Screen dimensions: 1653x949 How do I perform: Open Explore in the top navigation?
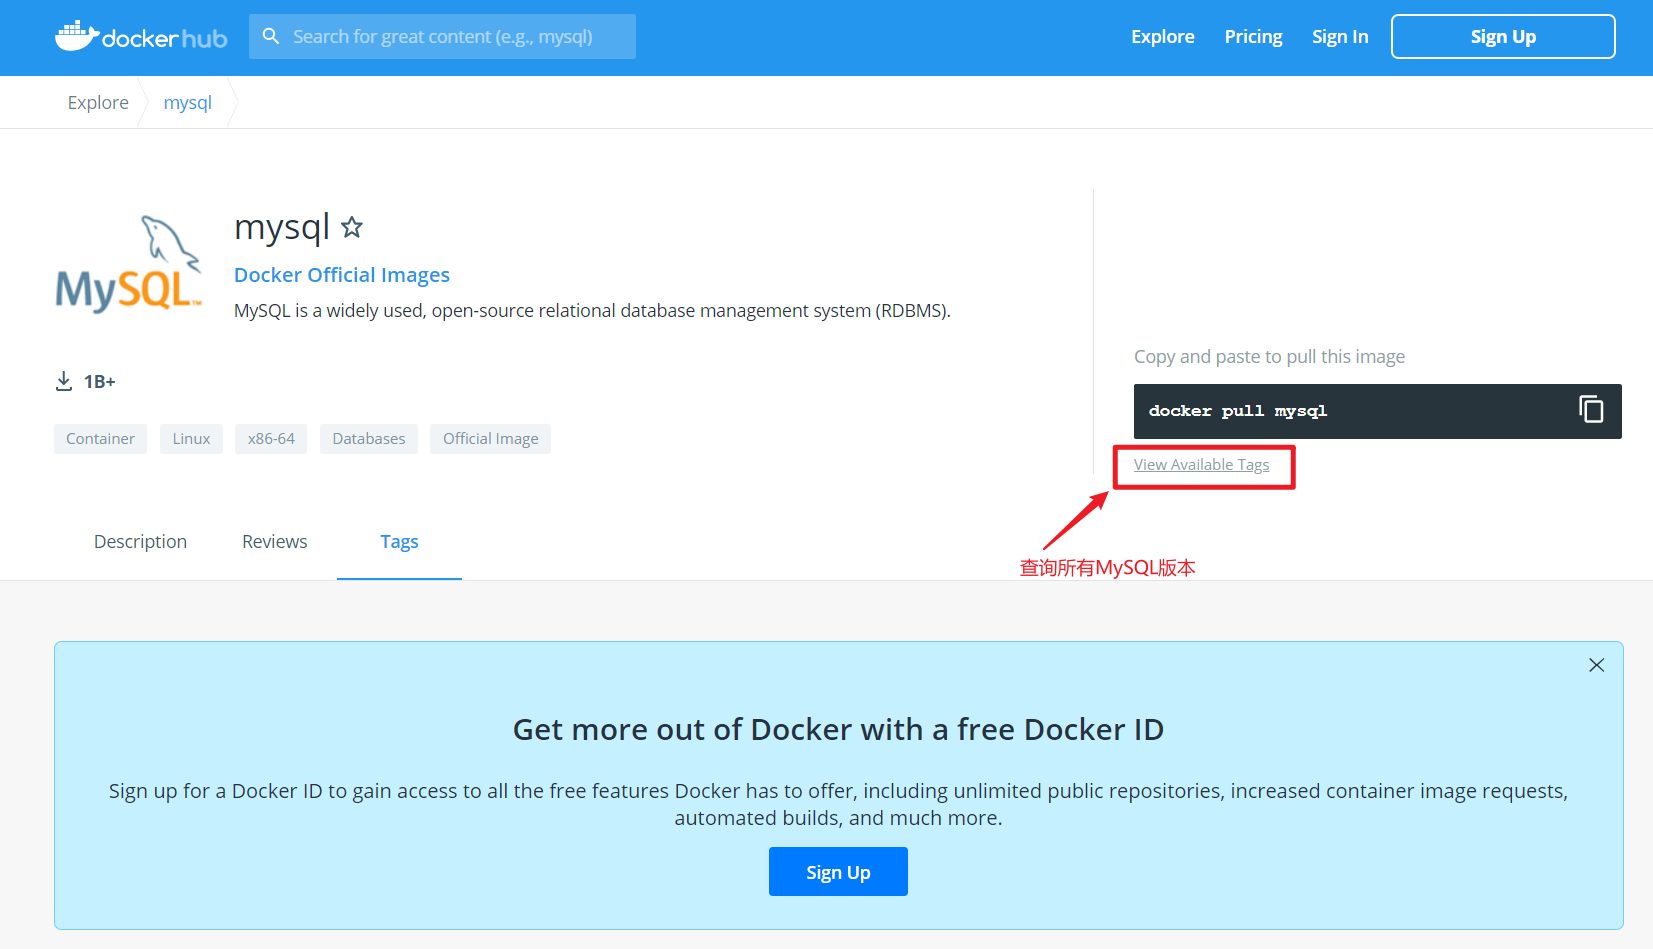pos(1162,36)
